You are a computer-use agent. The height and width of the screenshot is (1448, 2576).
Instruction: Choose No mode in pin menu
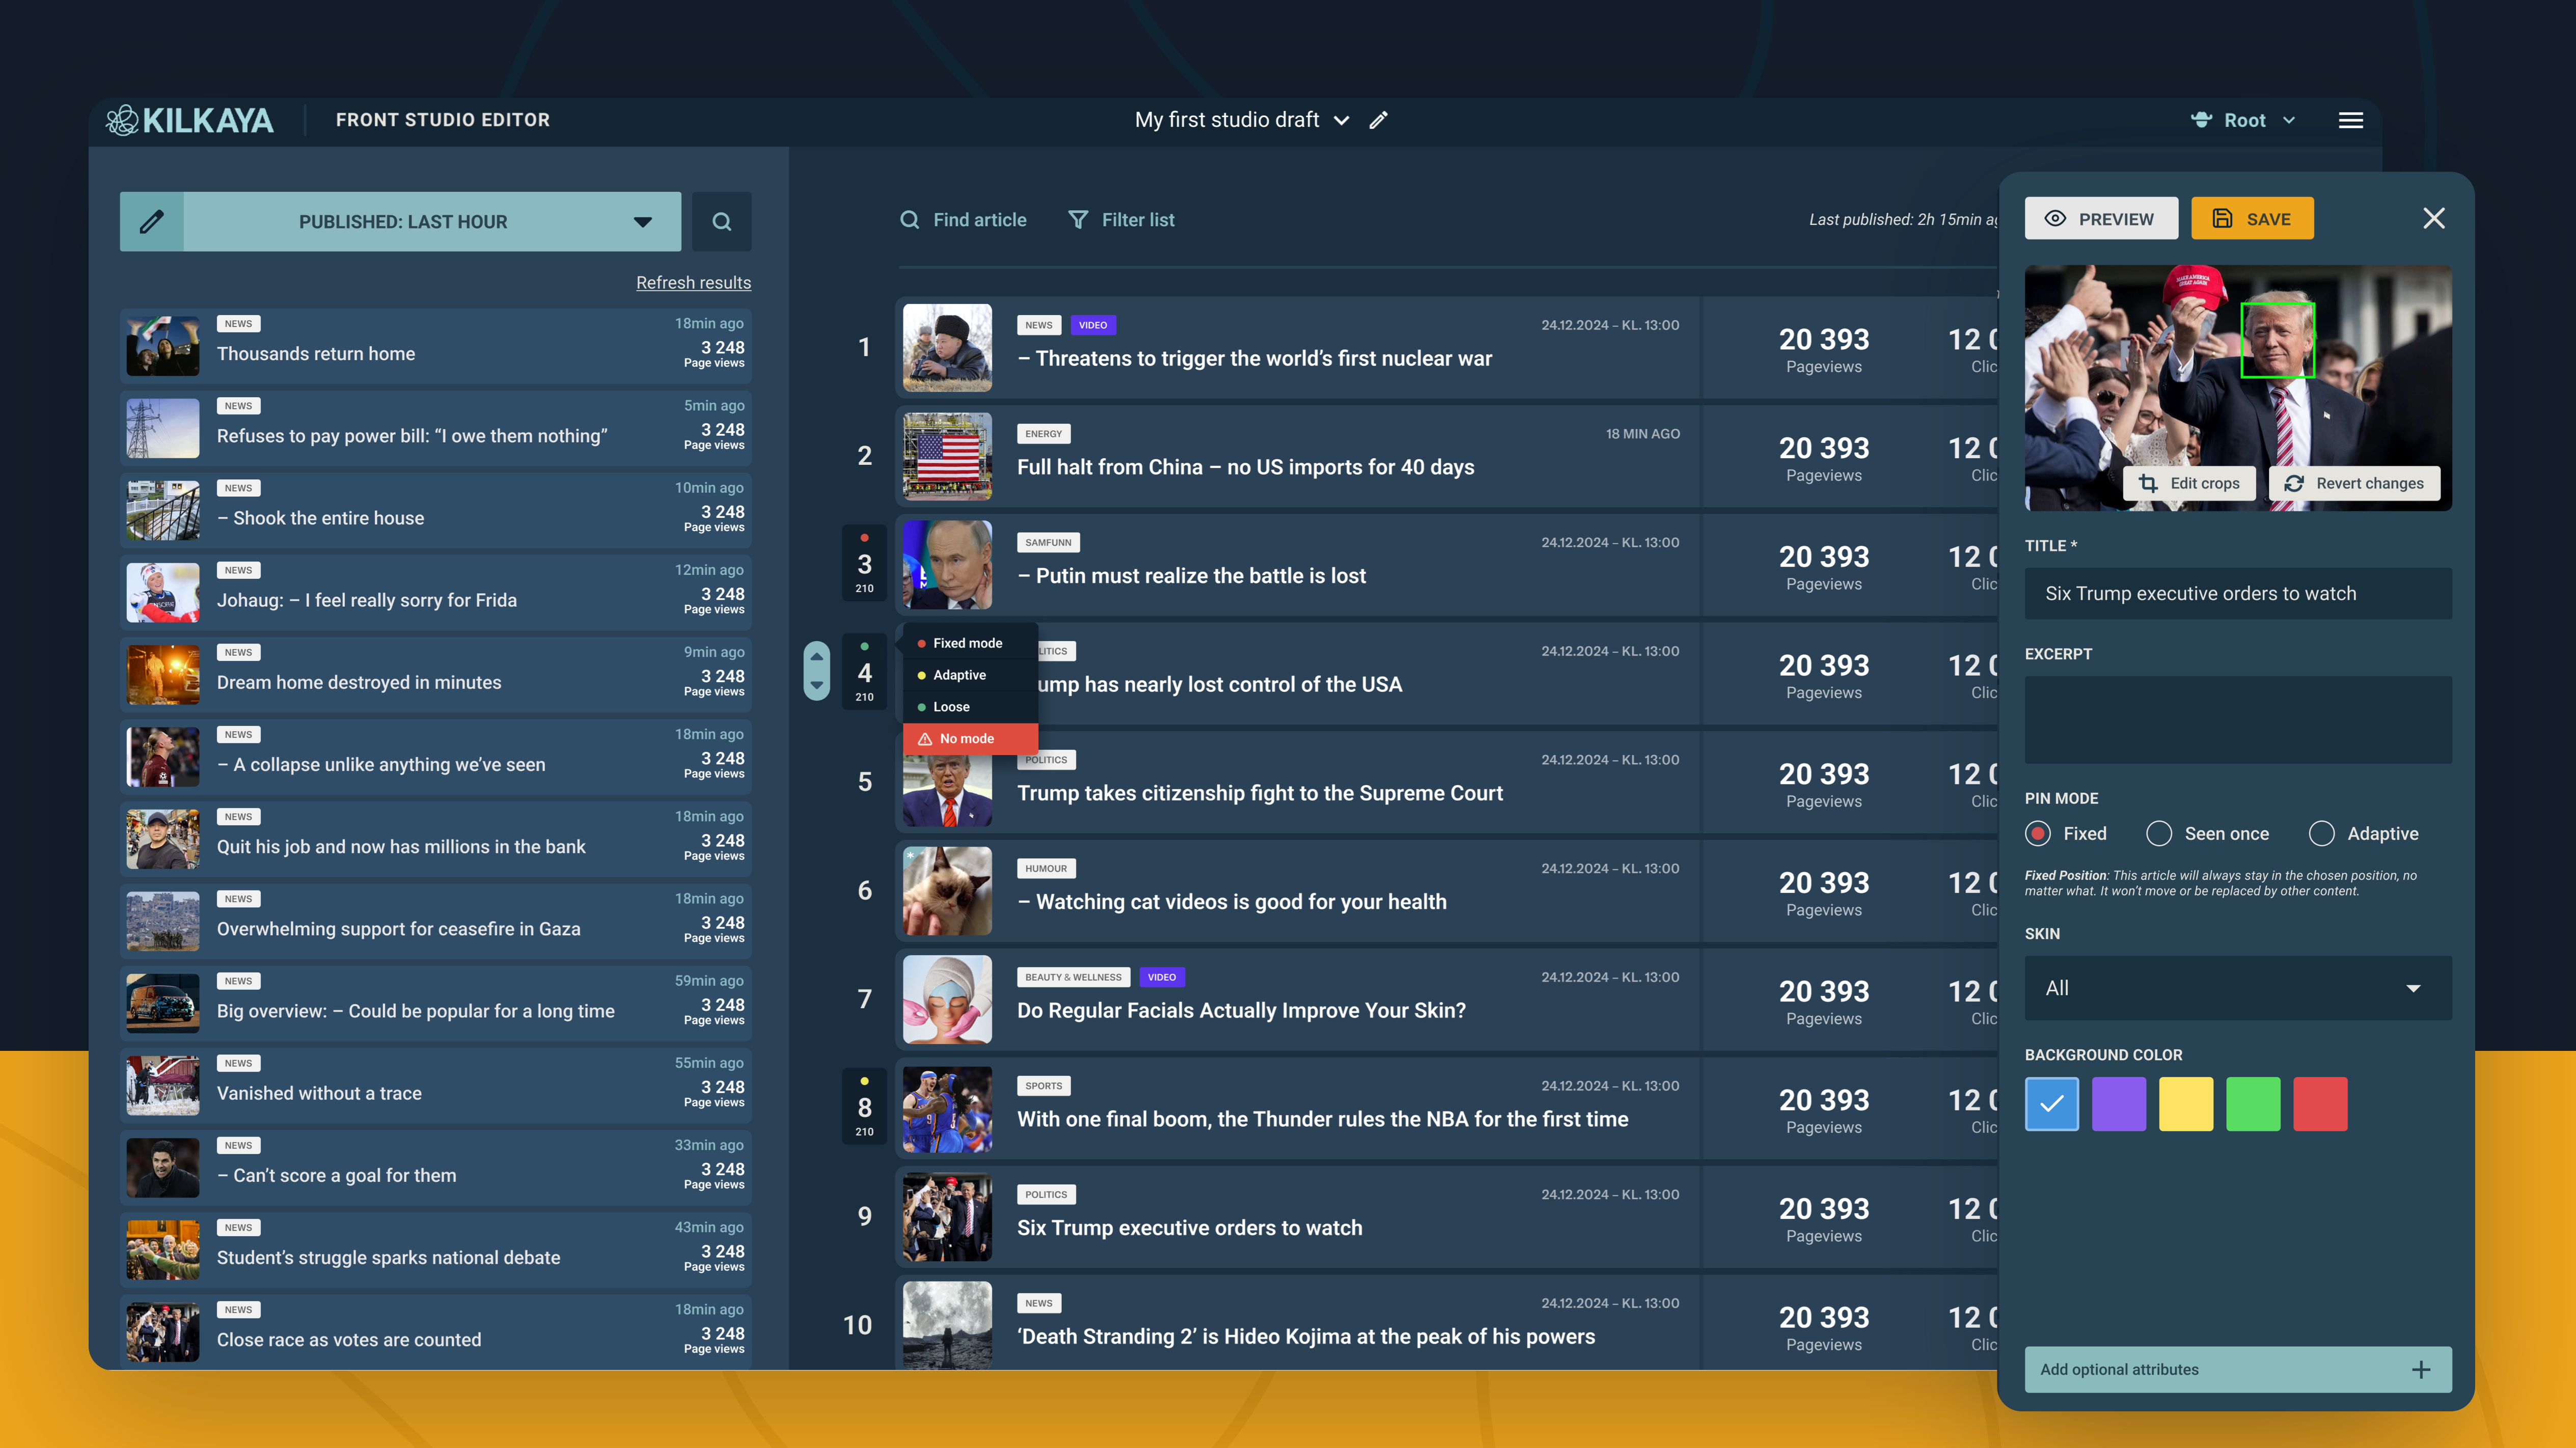pos(970,739)
